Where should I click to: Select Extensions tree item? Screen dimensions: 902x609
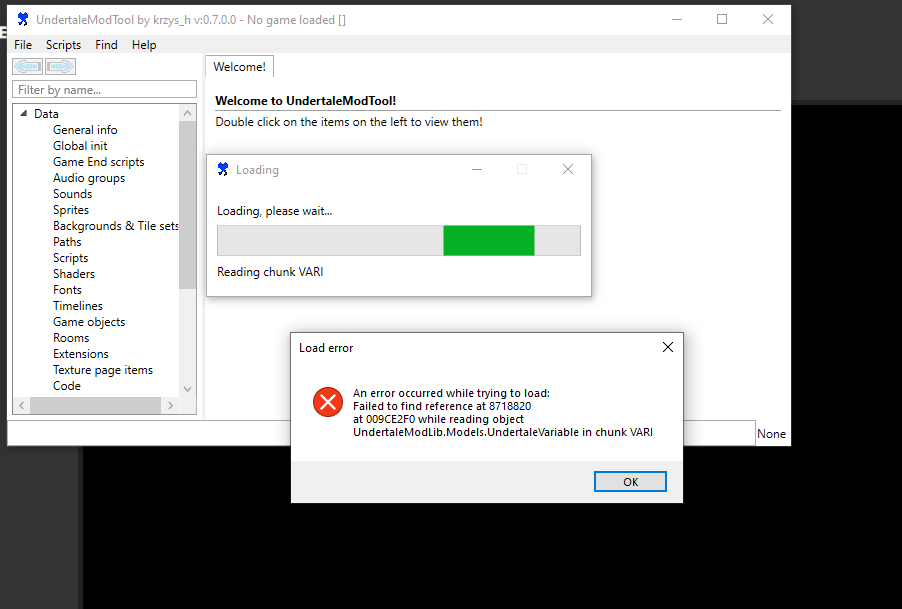(81, 354)
